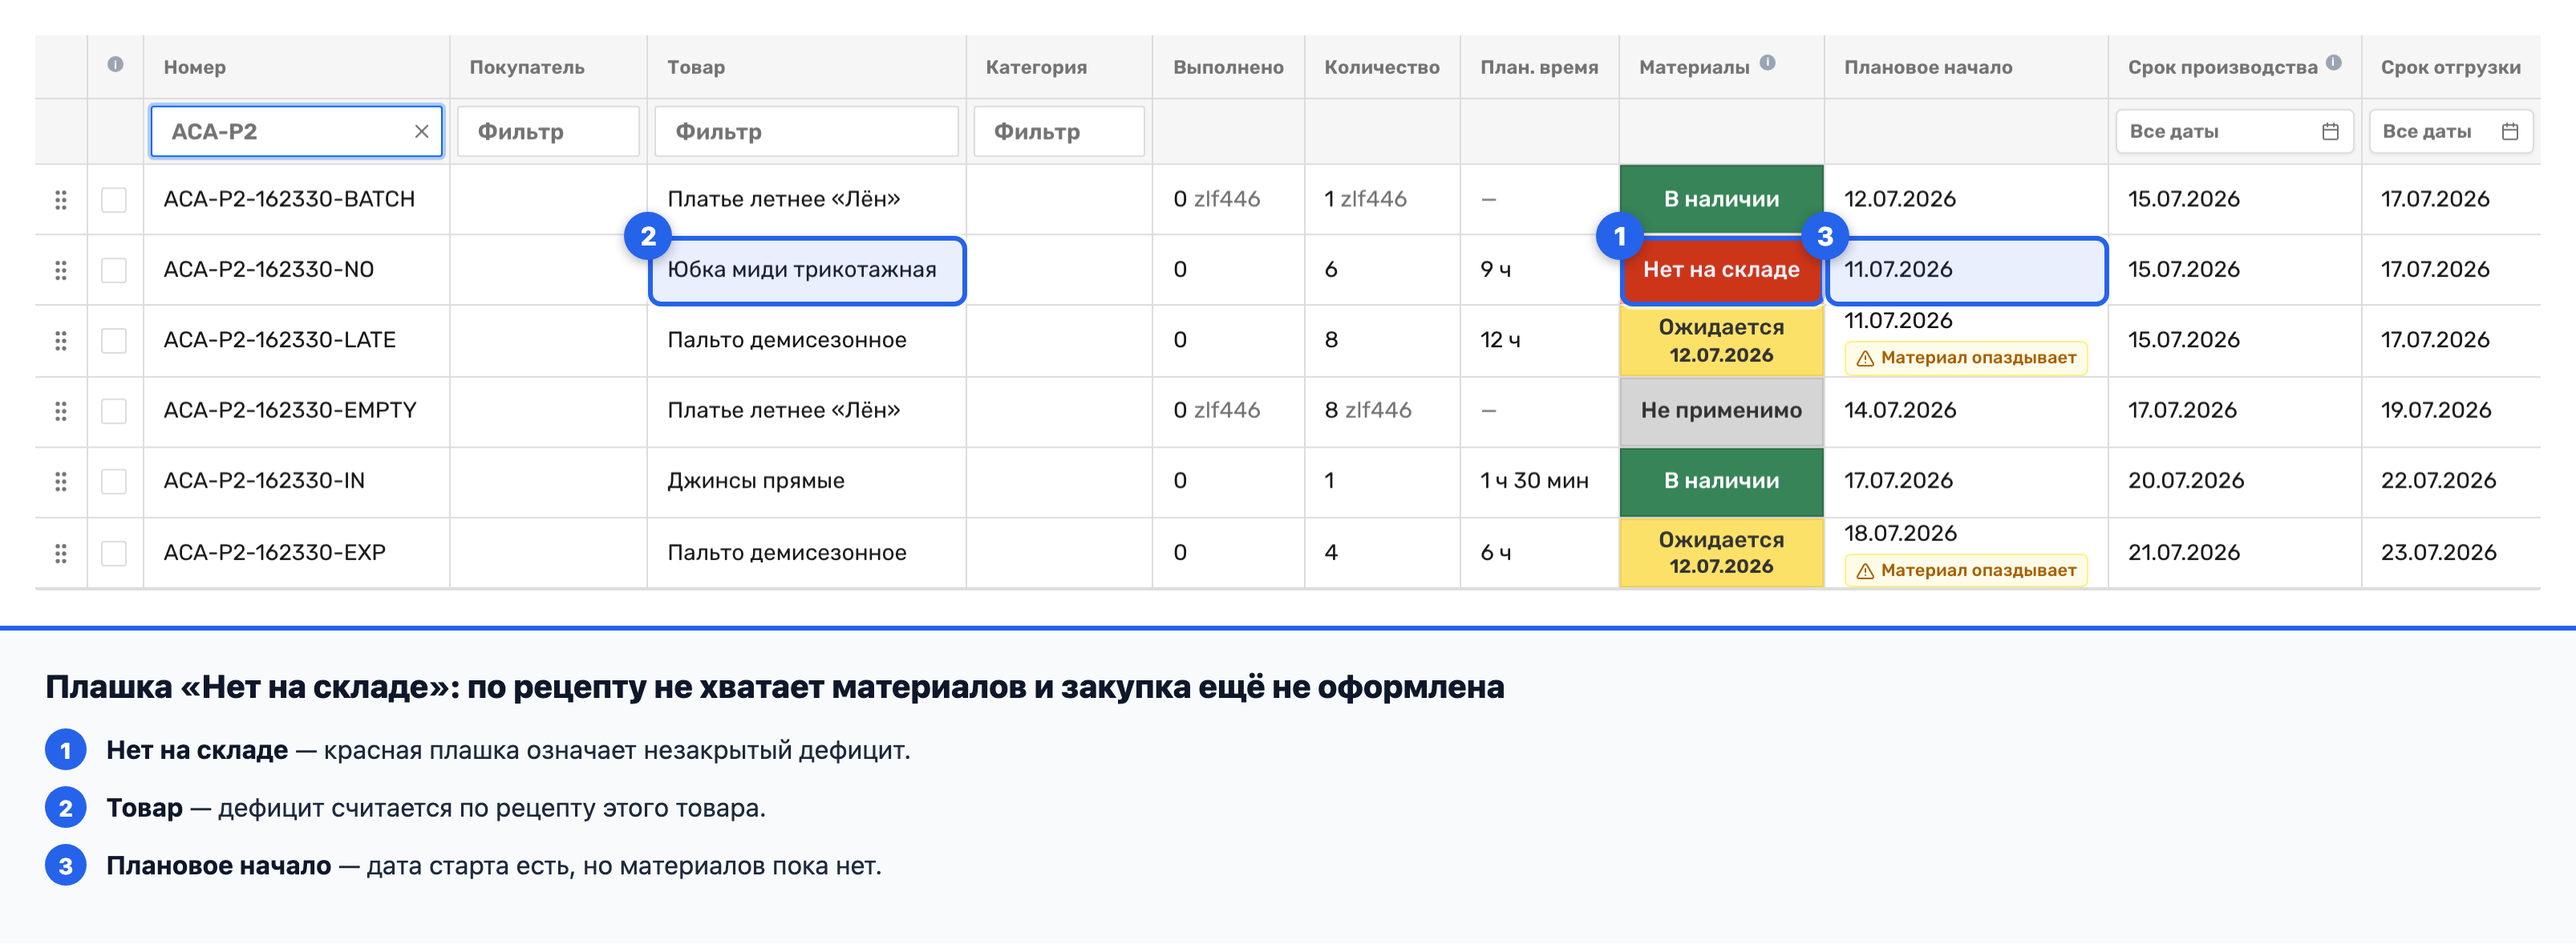Click info icon in the first header column

[115, 65]
